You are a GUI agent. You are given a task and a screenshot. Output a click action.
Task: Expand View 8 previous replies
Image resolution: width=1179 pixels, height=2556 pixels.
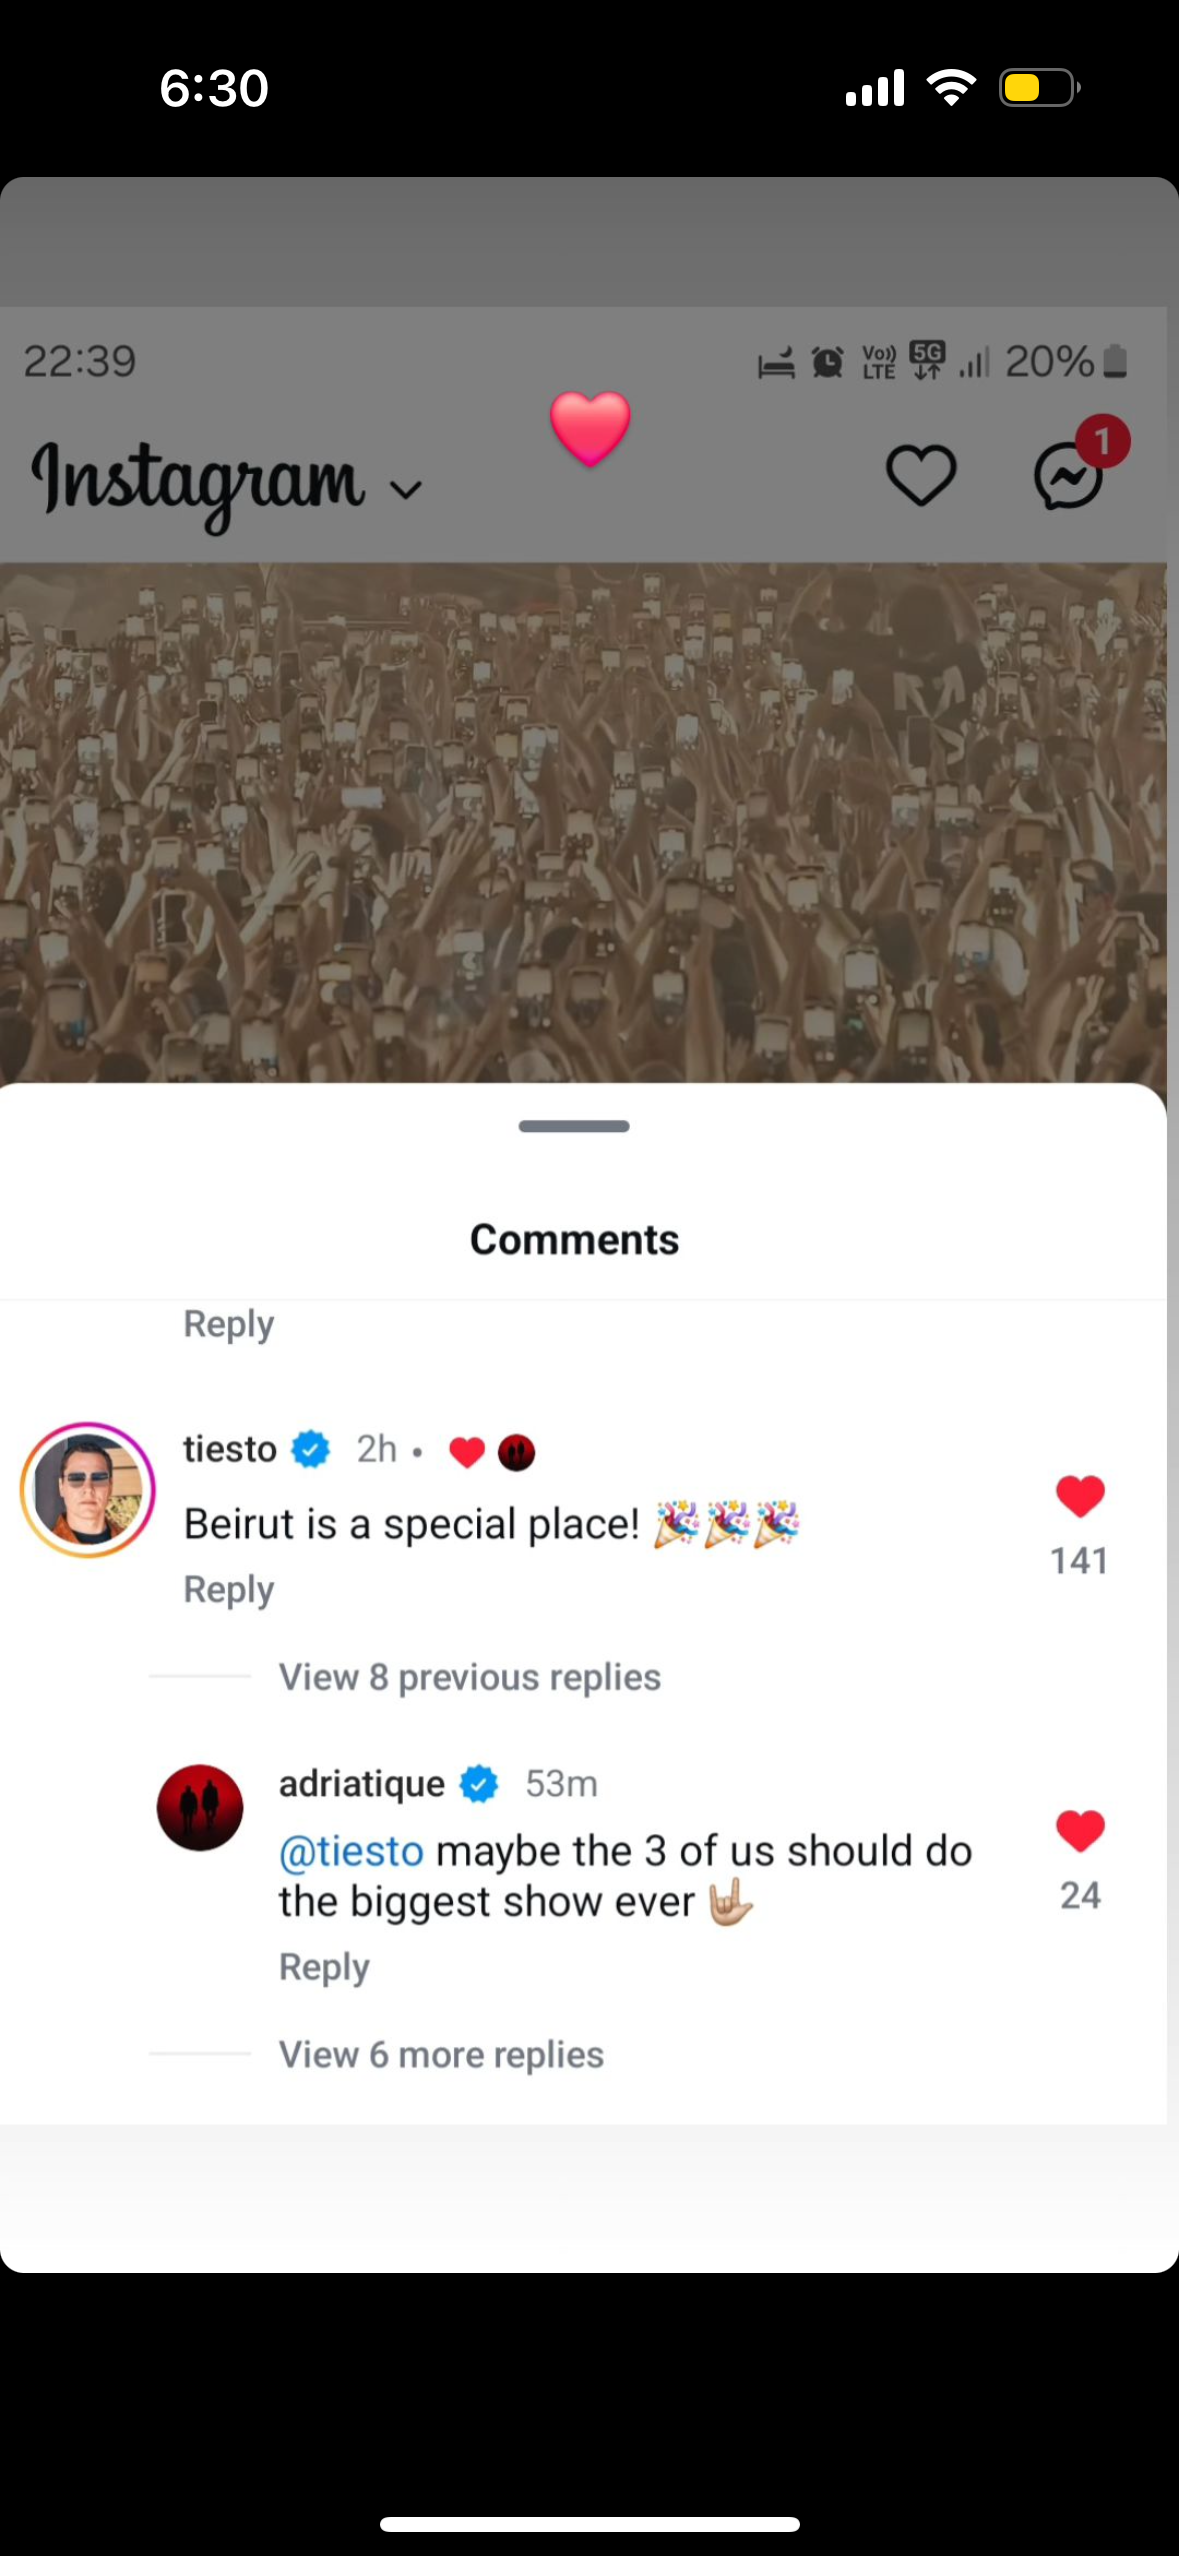tap(469, 1677)
